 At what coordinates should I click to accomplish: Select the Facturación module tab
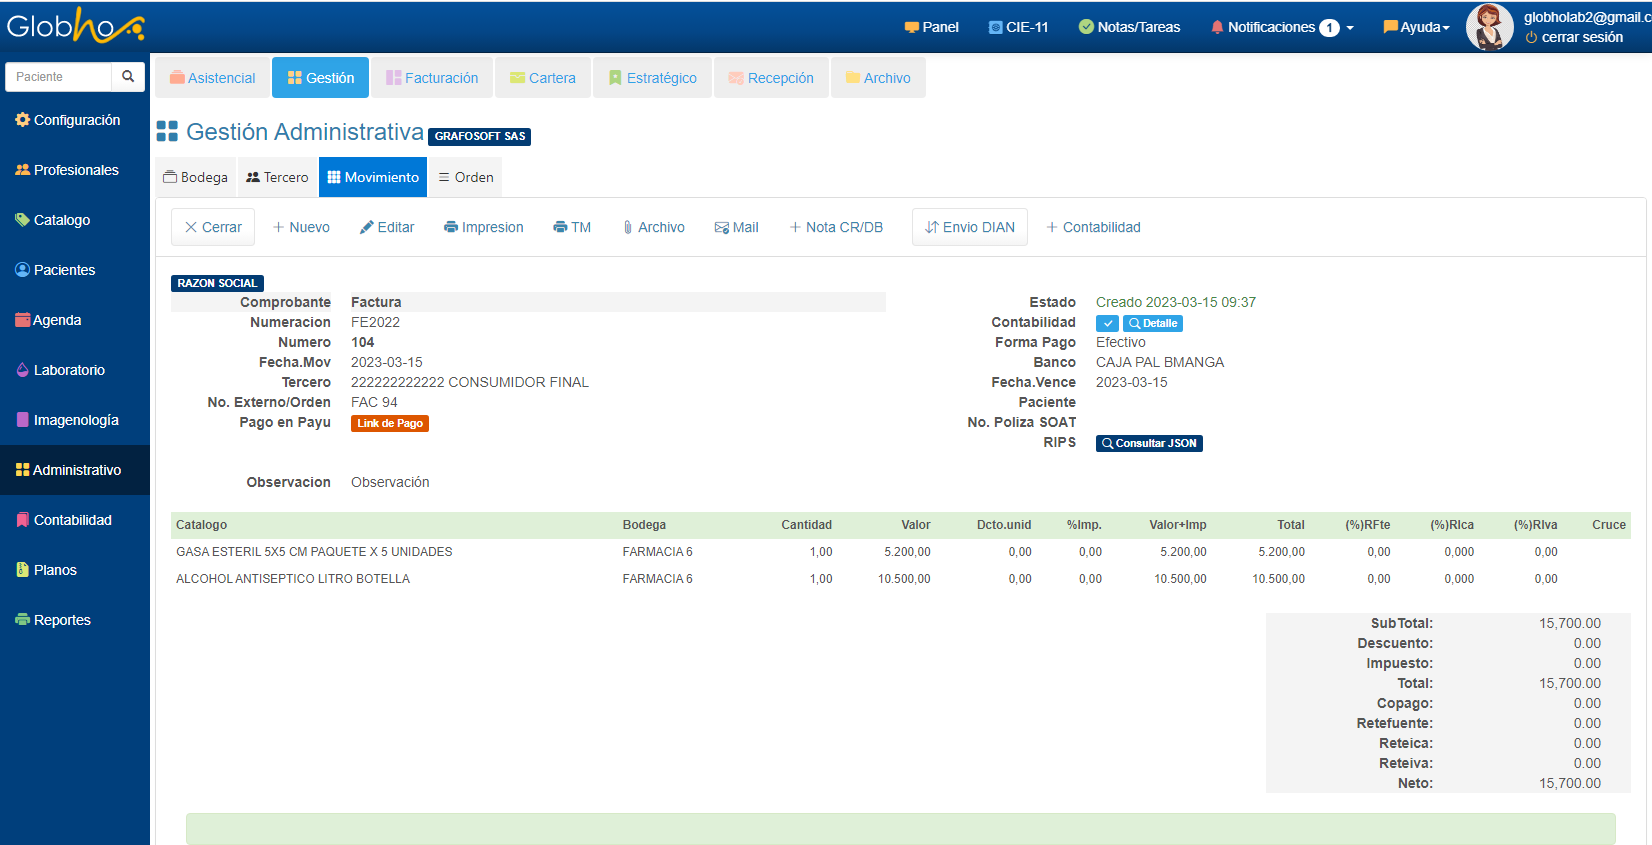(432, 78)
